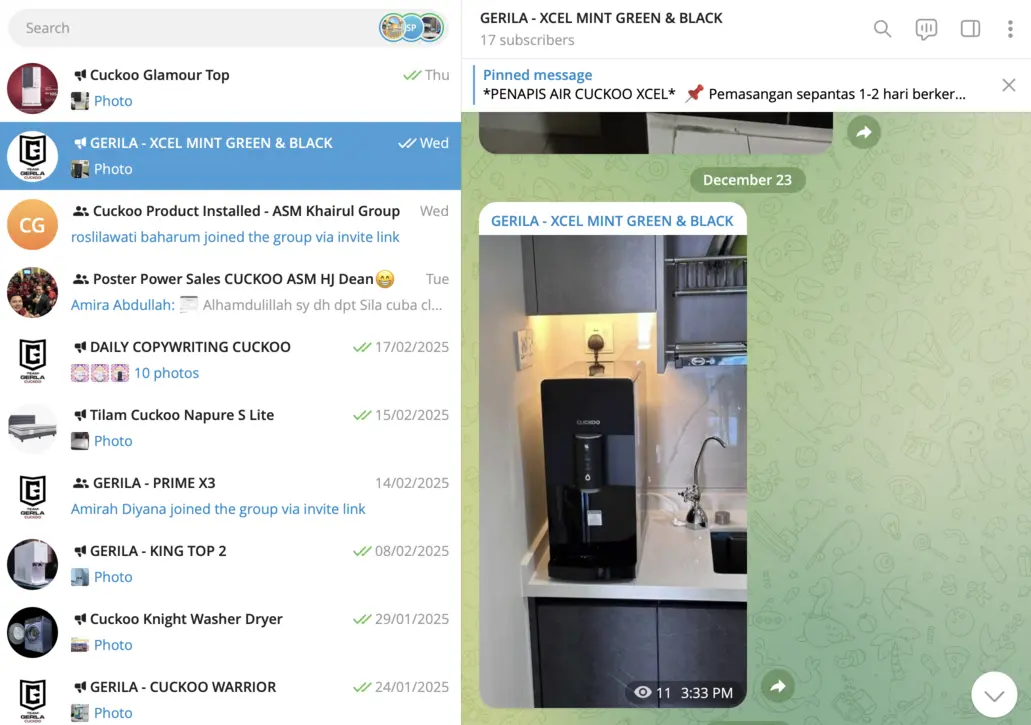Click the 17/02/2025 date in chat list
Screen dimensions: 1031x725
(x=412, y=347)
